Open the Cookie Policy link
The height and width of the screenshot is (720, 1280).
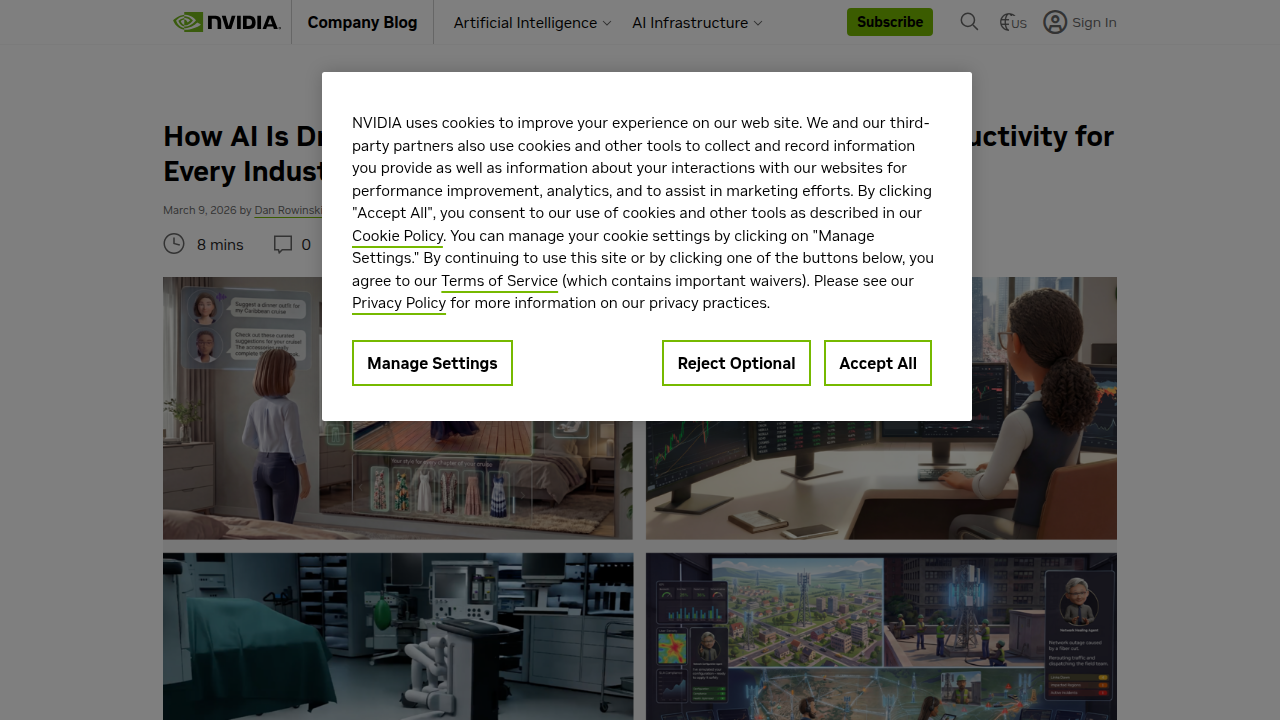tap(397, 236)
